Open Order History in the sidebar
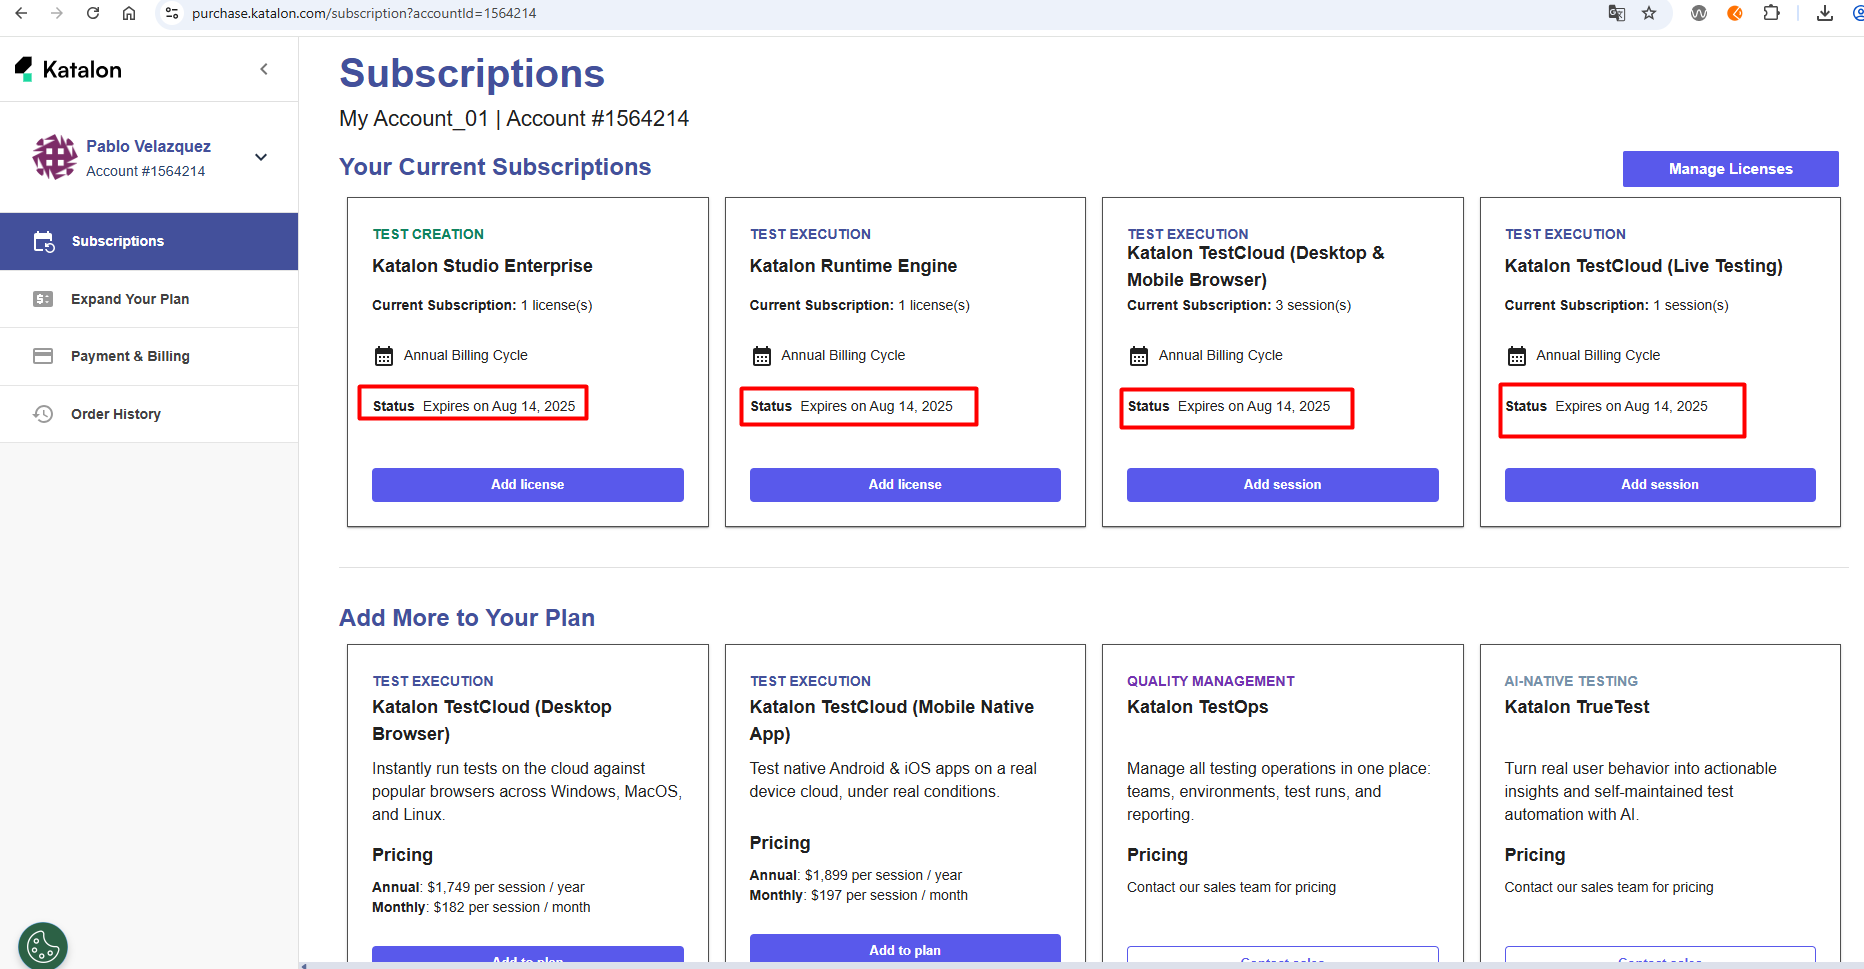1864x969 pixels. click(115, 414)
